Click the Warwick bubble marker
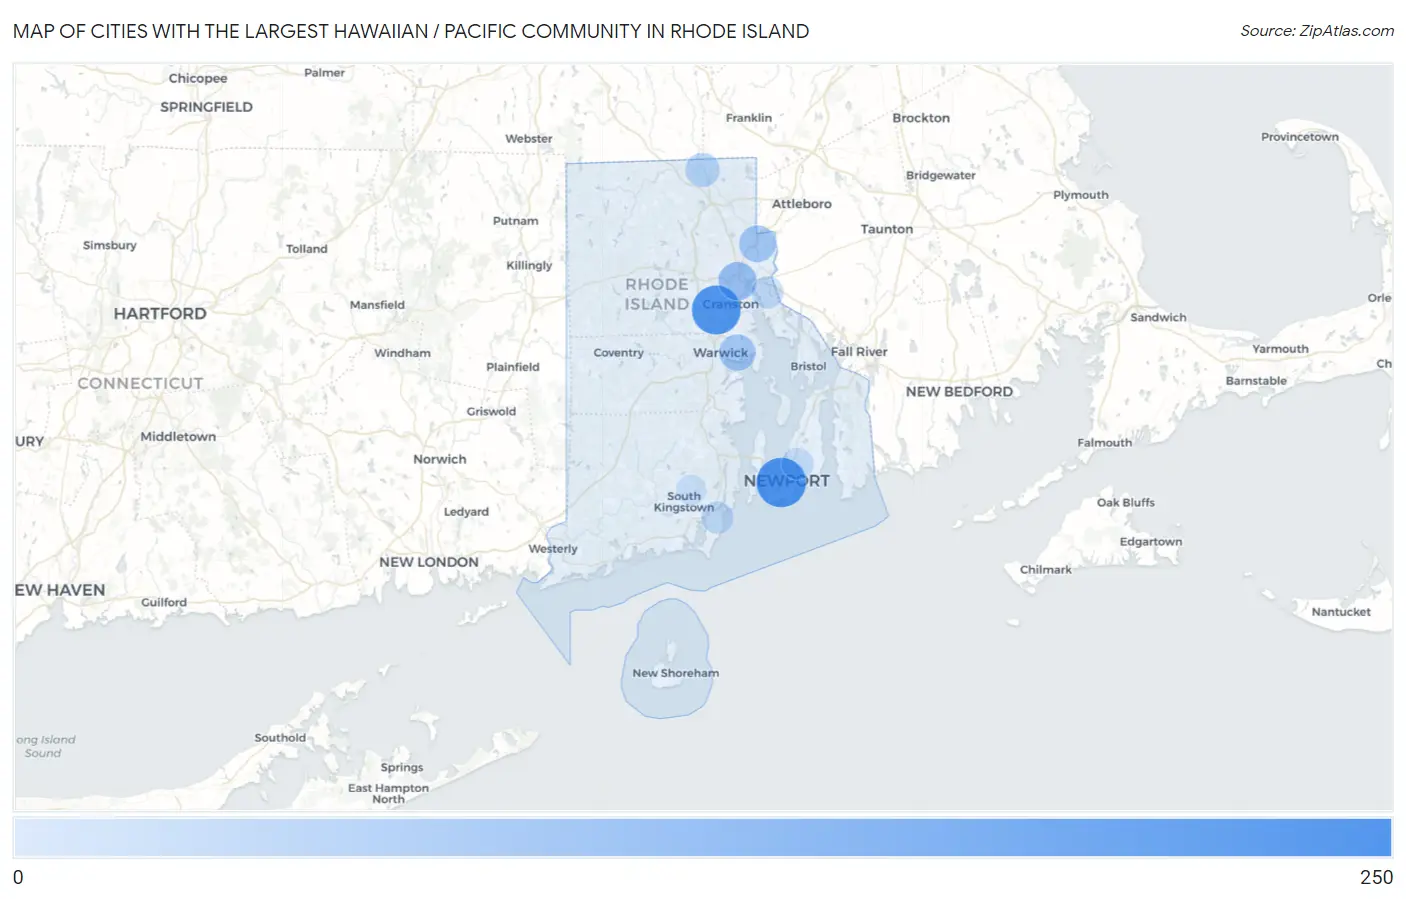This screenshot has height=899, width=1406. click(x=737, y=353)
